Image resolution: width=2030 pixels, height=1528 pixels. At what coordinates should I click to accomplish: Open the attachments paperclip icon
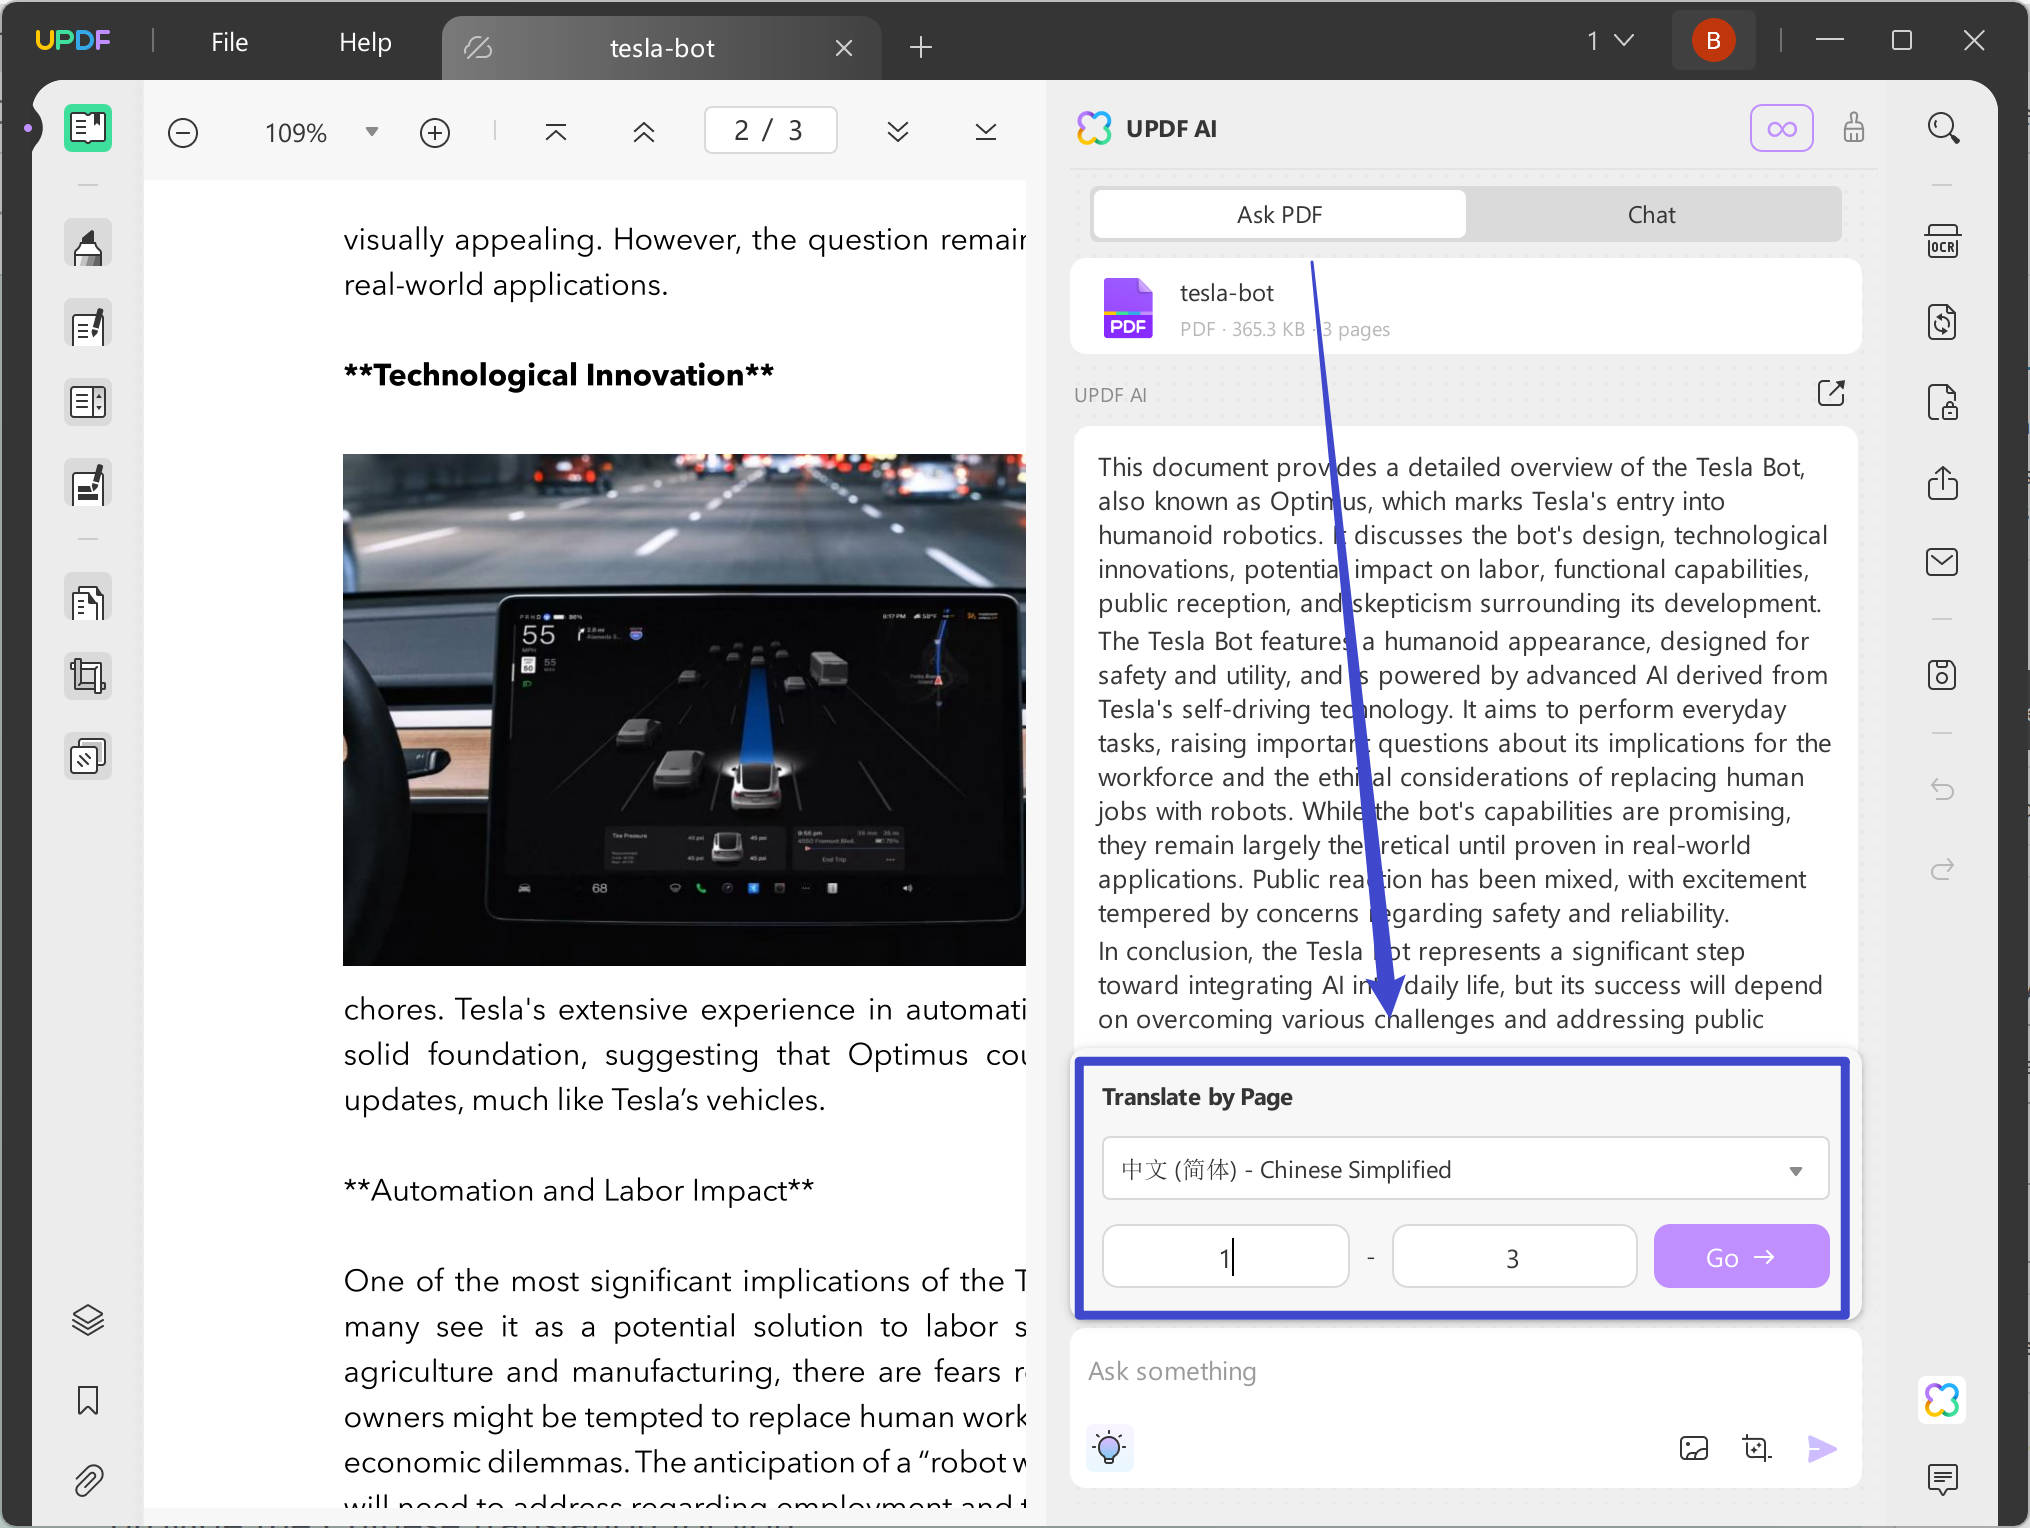coord(88,1480)
